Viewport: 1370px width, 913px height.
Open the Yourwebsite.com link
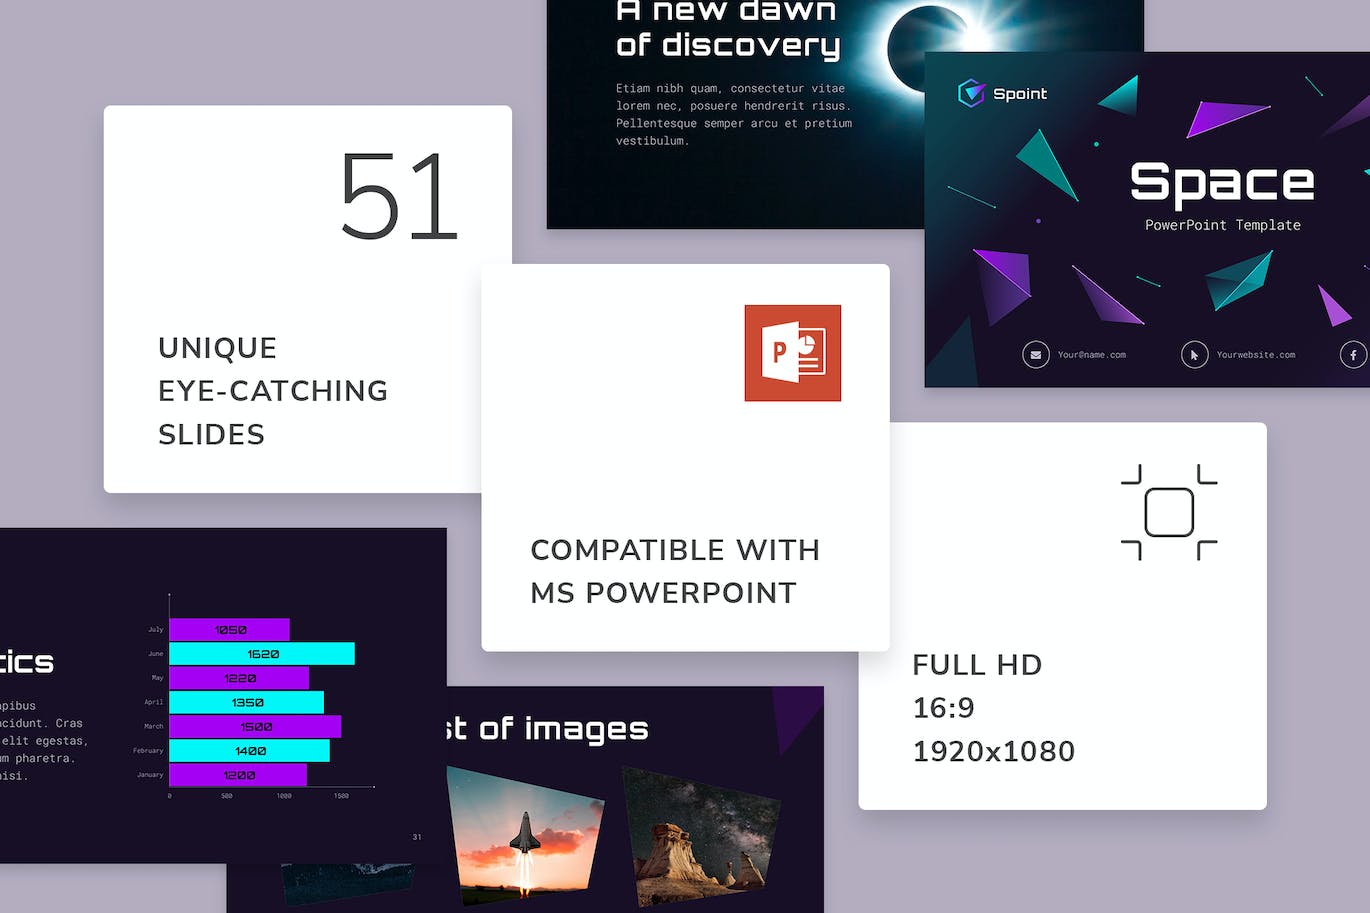pos(1255,355)
